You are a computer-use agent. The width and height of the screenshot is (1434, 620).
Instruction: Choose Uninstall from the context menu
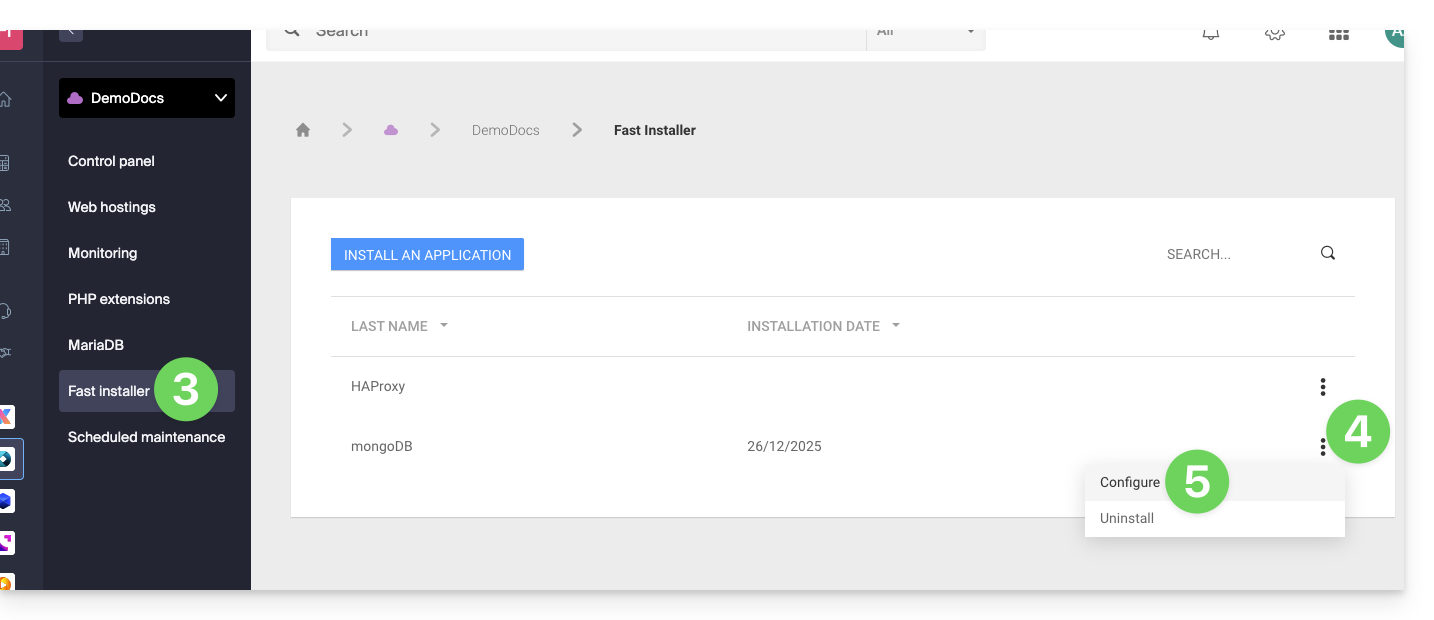[1127, 518]
